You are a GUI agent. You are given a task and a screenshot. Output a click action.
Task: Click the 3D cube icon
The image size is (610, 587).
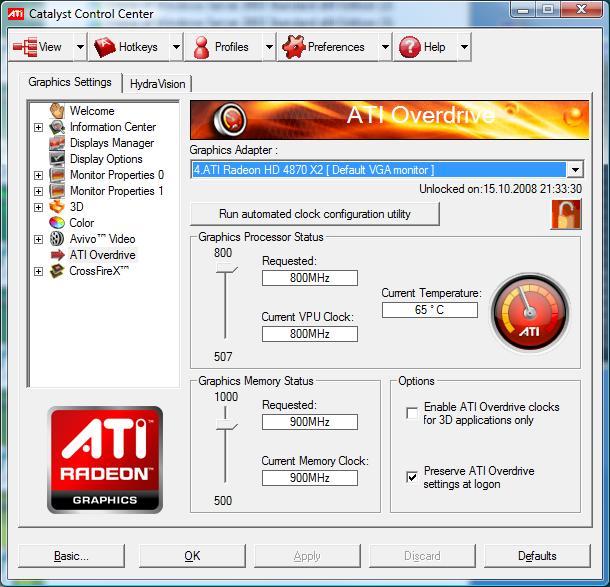click(57, 207)
